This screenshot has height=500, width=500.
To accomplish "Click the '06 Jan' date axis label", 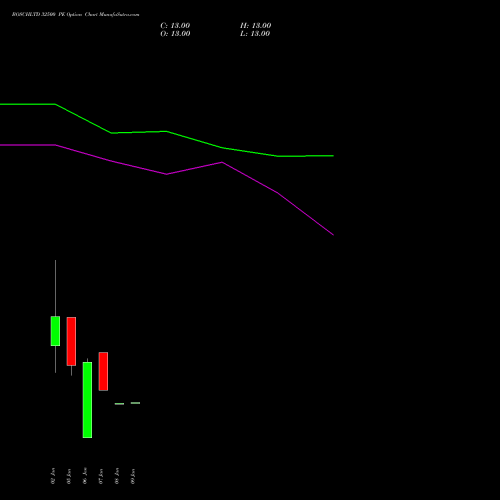I will click(x=85, y=476).
